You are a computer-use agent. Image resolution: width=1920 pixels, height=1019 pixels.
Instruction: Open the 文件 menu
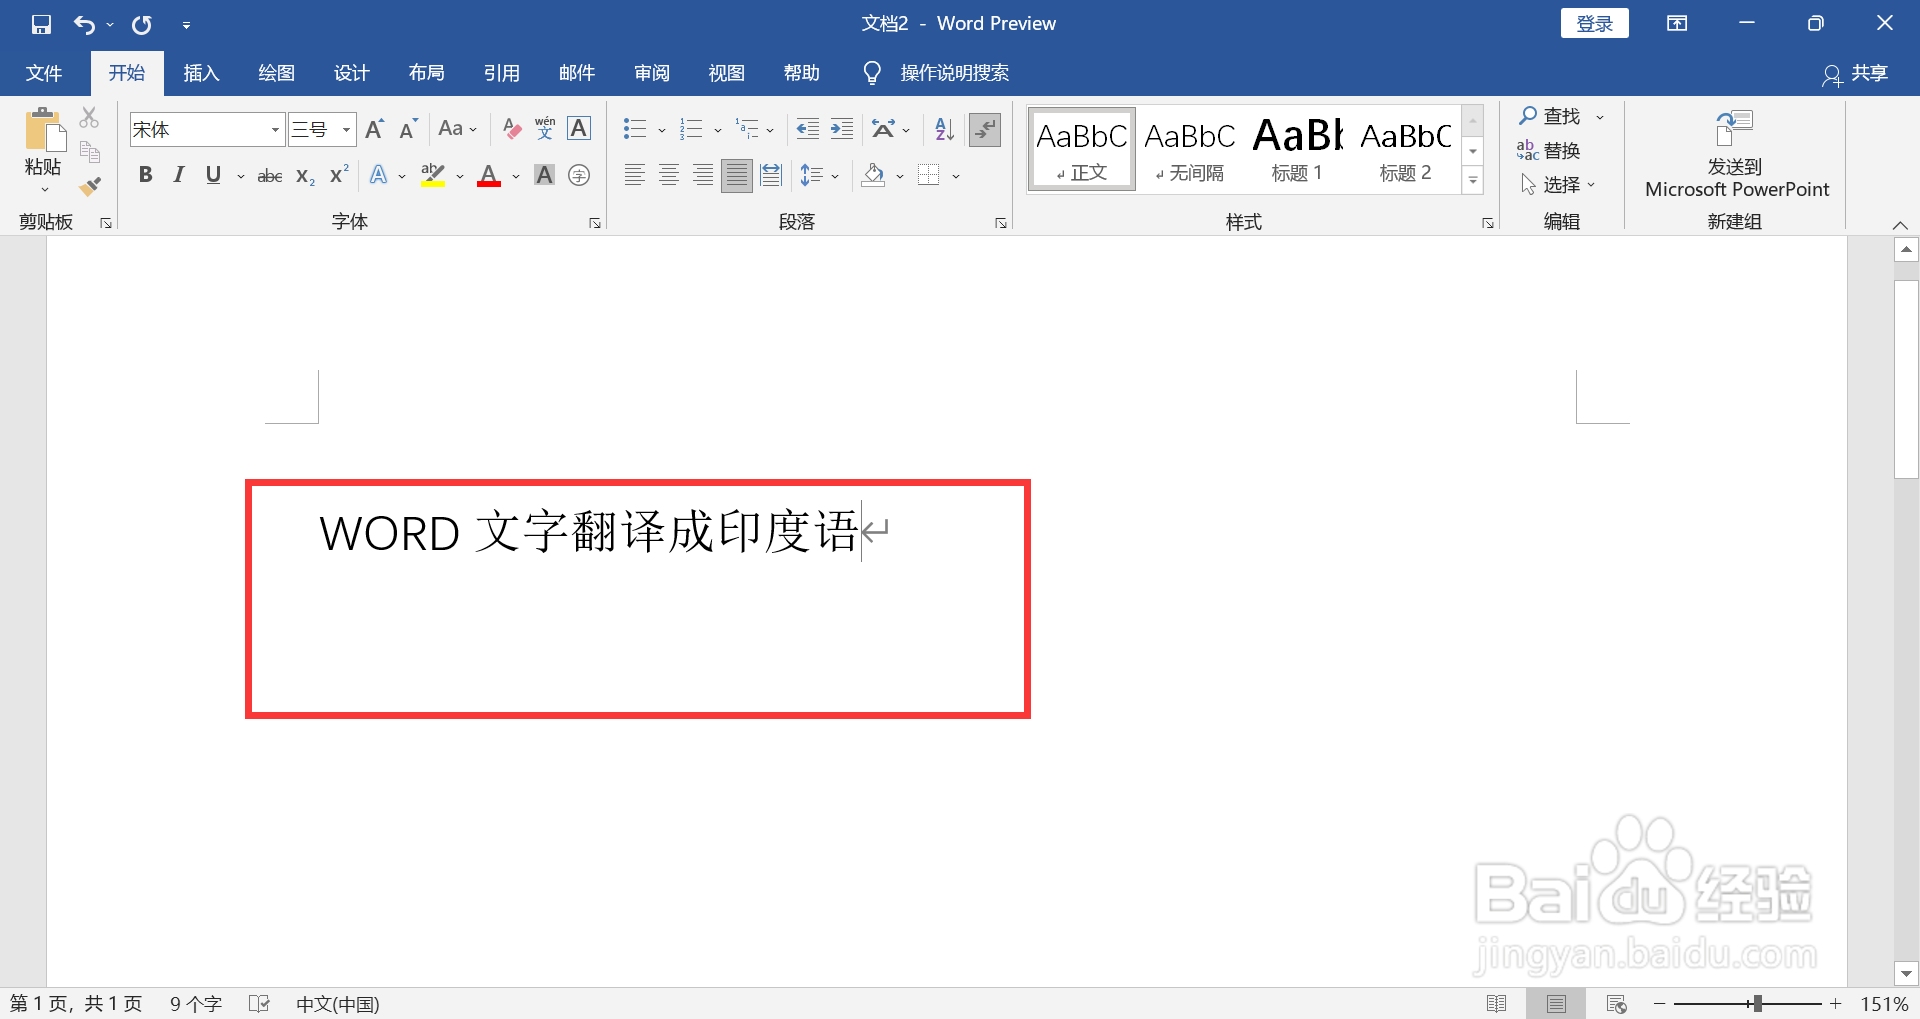[x=44, y=73]
